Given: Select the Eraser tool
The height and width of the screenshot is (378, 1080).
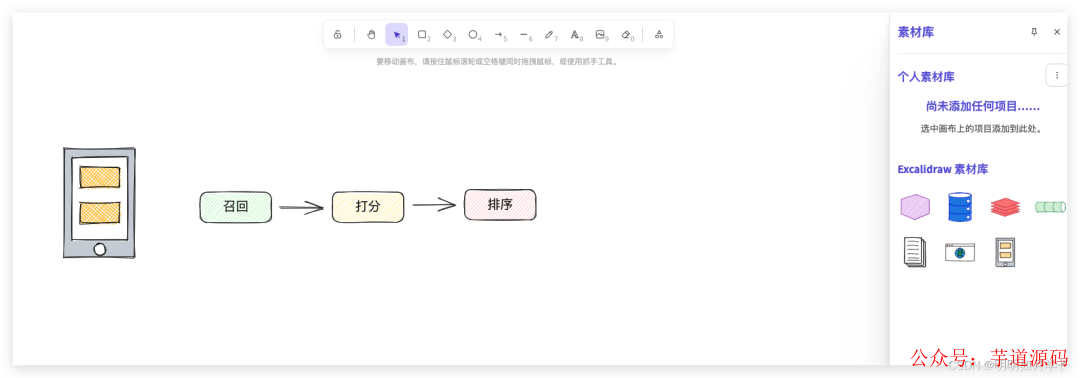Looking at the screenshot, I should coord(626,34).
